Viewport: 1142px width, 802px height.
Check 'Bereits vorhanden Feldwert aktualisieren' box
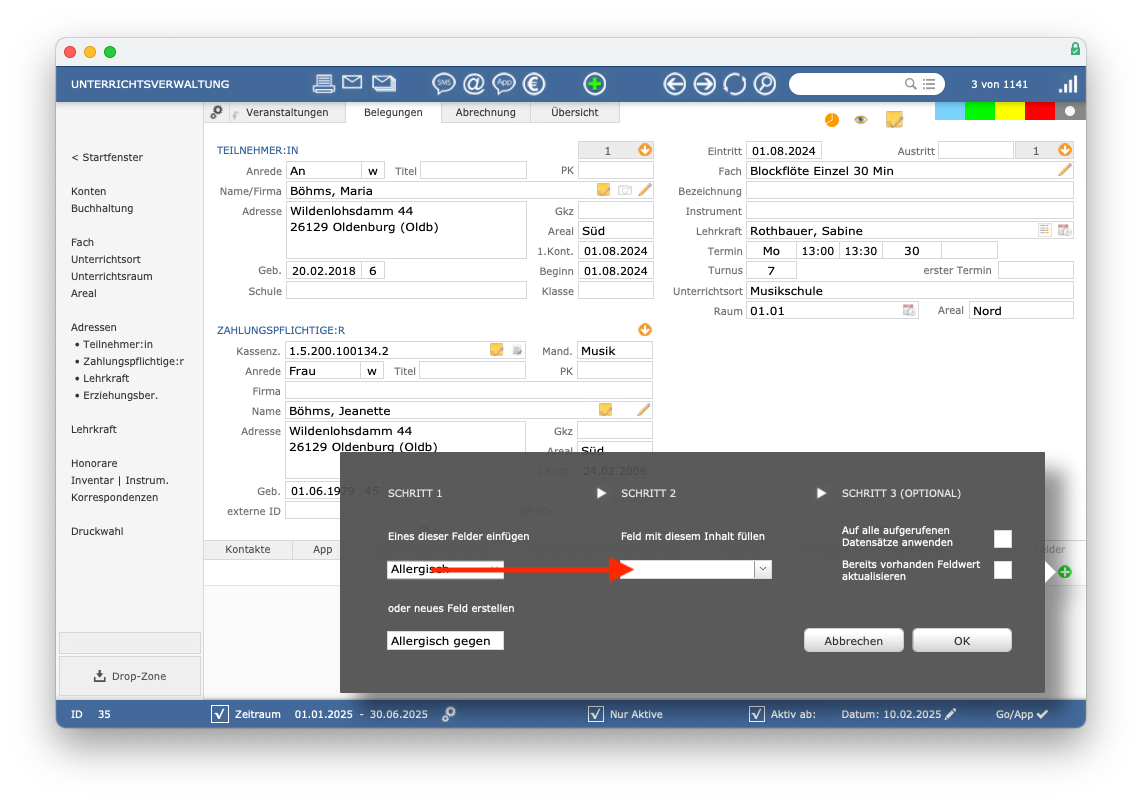click(x=1003, y=570)
